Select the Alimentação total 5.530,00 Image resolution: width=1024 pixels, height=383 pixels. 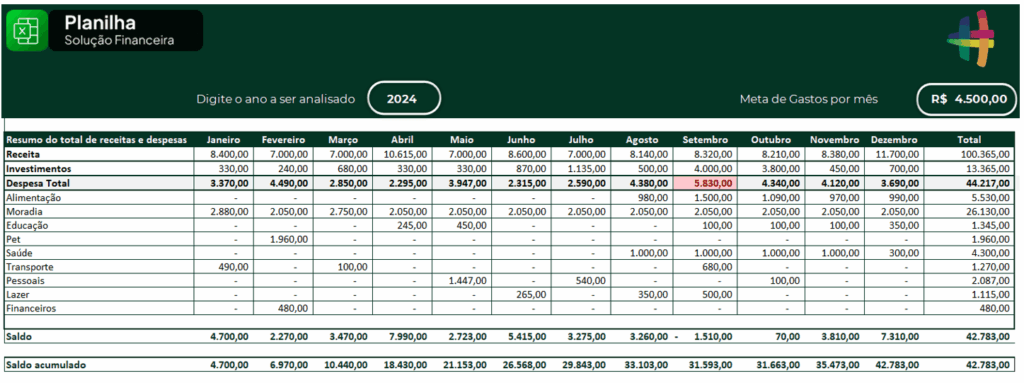click(x=970, y=197)
